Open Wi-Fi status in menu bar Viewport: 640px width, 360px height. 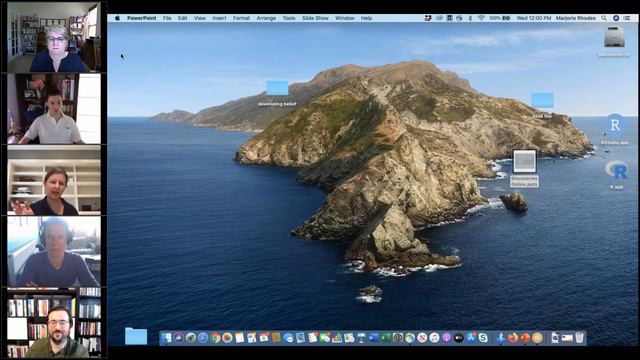click(481, 18)
